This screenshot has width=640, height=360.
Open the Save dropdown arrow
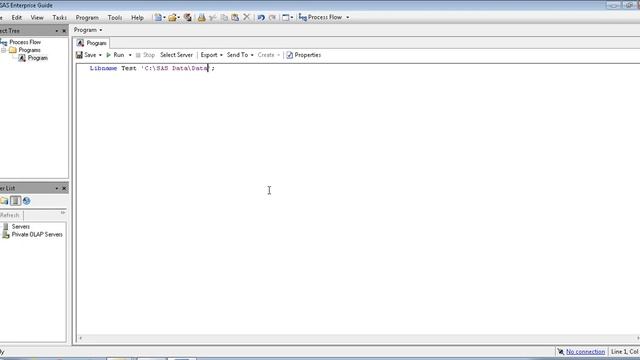[100, 55]
